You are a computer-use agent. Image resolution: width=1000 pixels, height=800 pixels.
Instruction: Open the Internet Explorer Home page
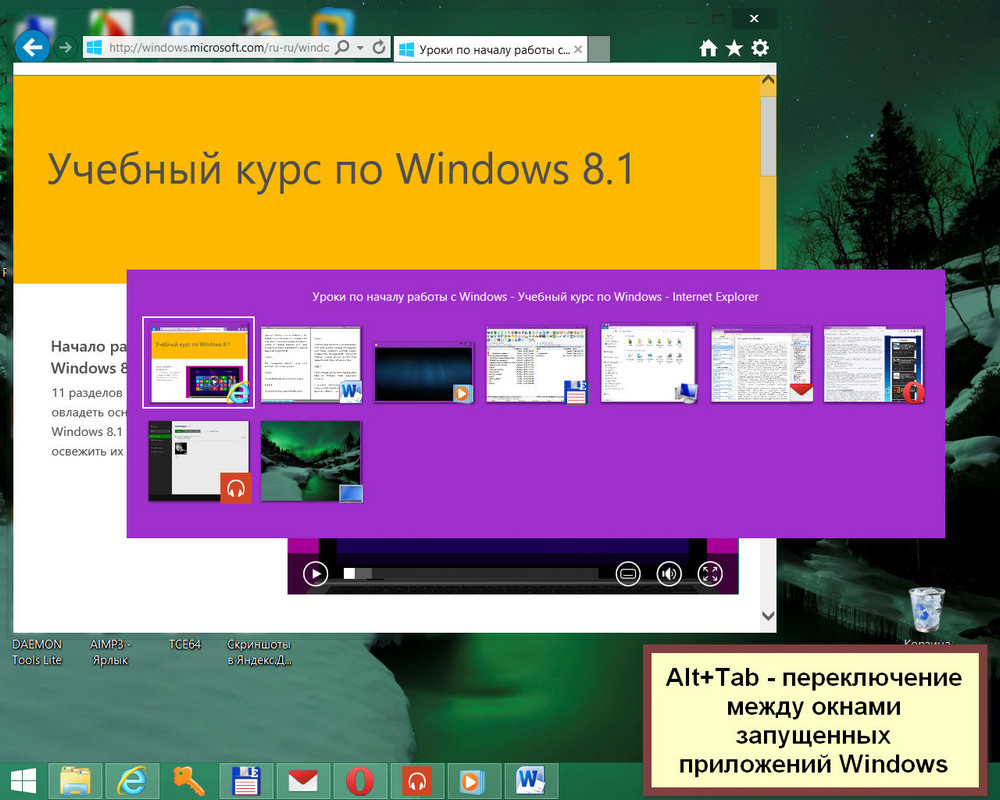708,48
